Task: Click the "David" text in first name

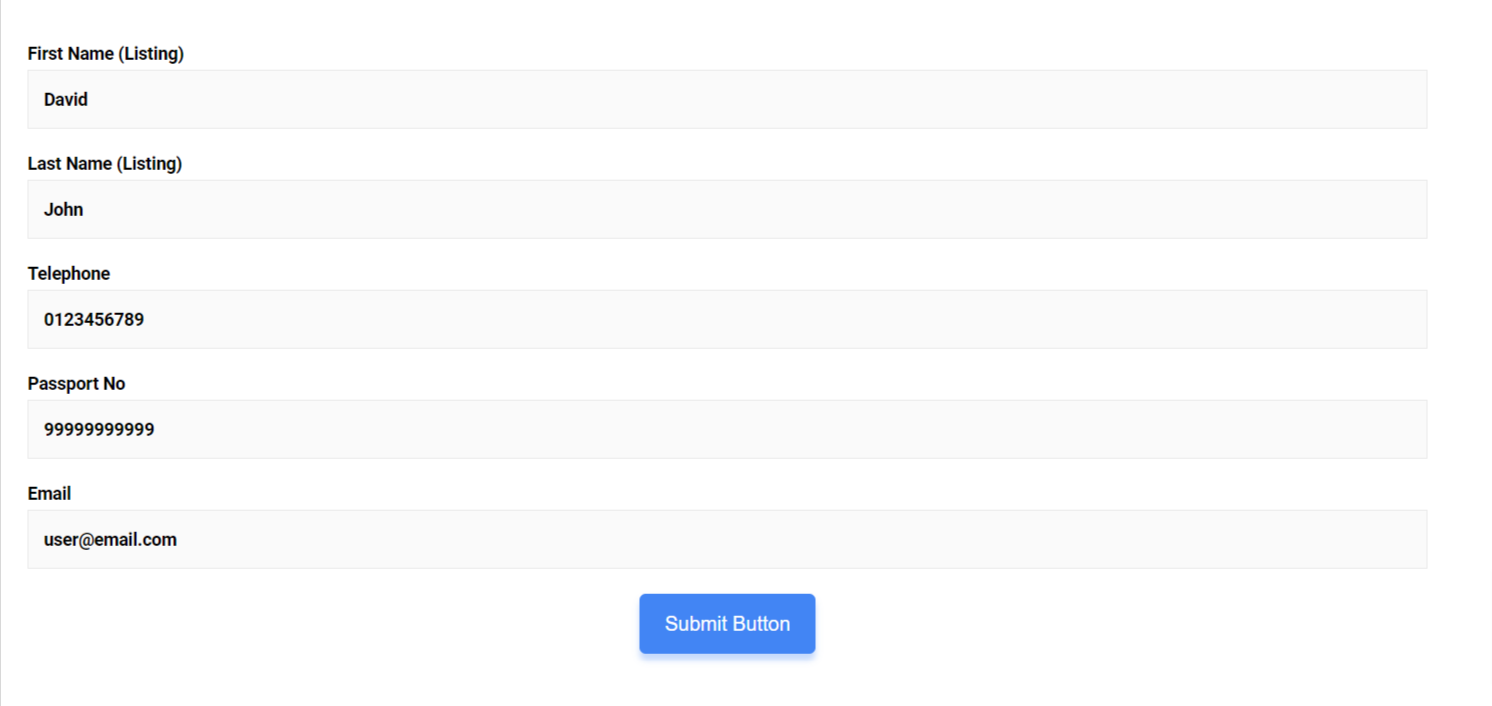Action: (66, 100)
